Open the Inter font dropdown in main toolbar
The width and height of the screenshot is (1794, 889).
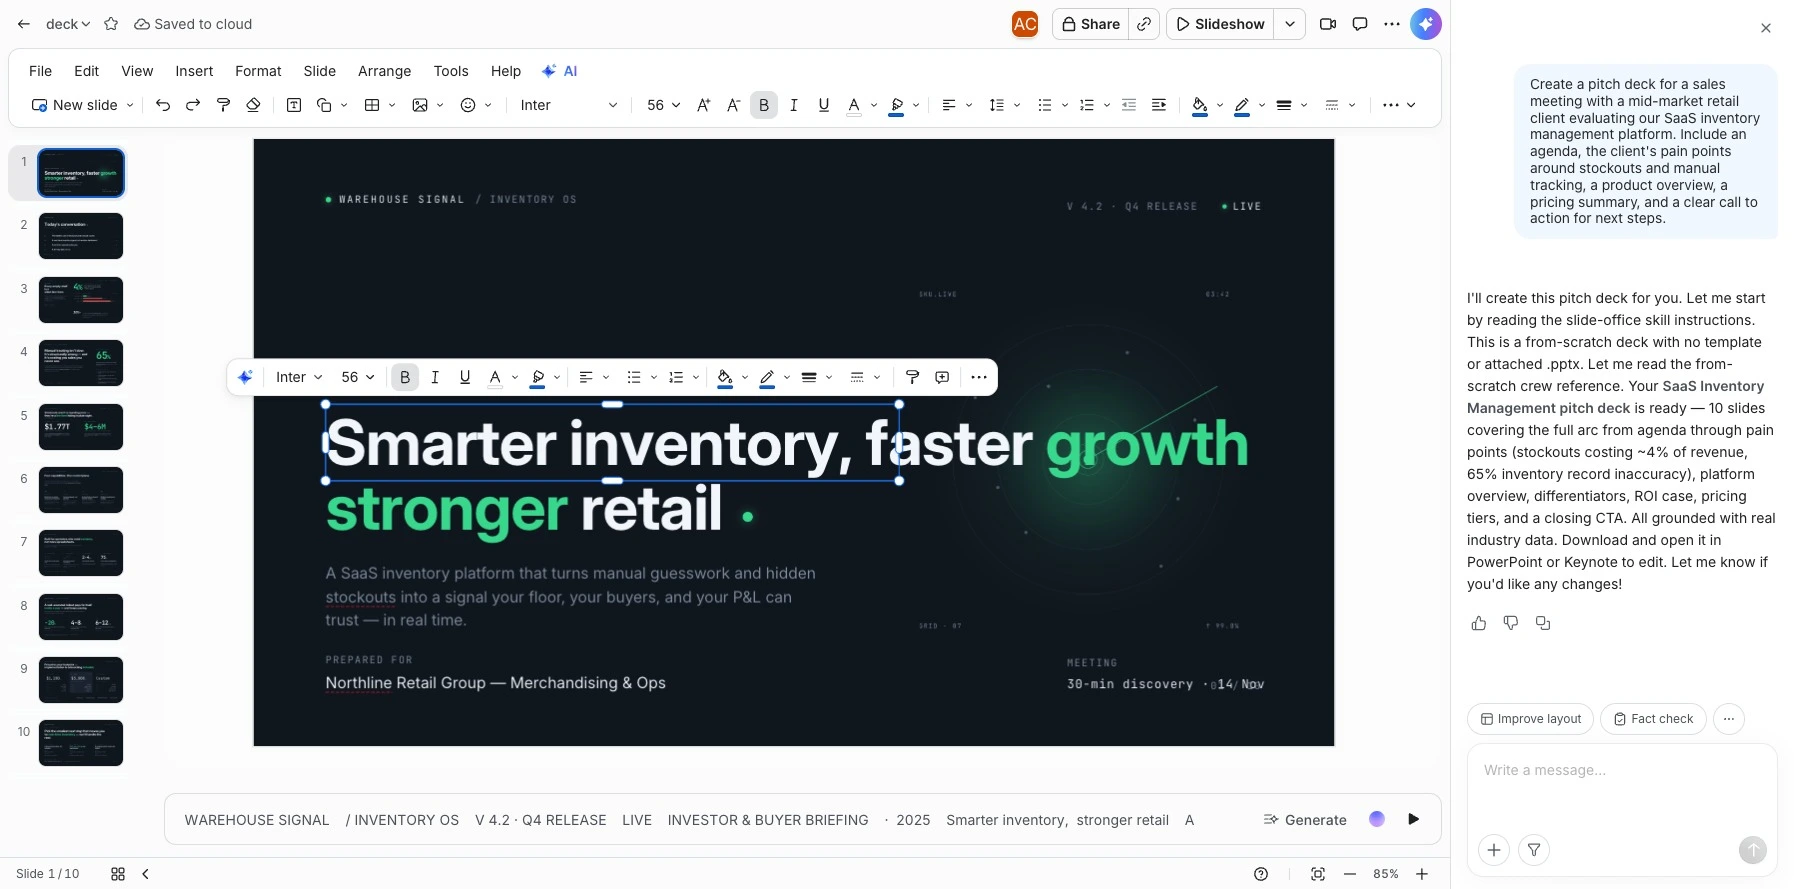569,105
